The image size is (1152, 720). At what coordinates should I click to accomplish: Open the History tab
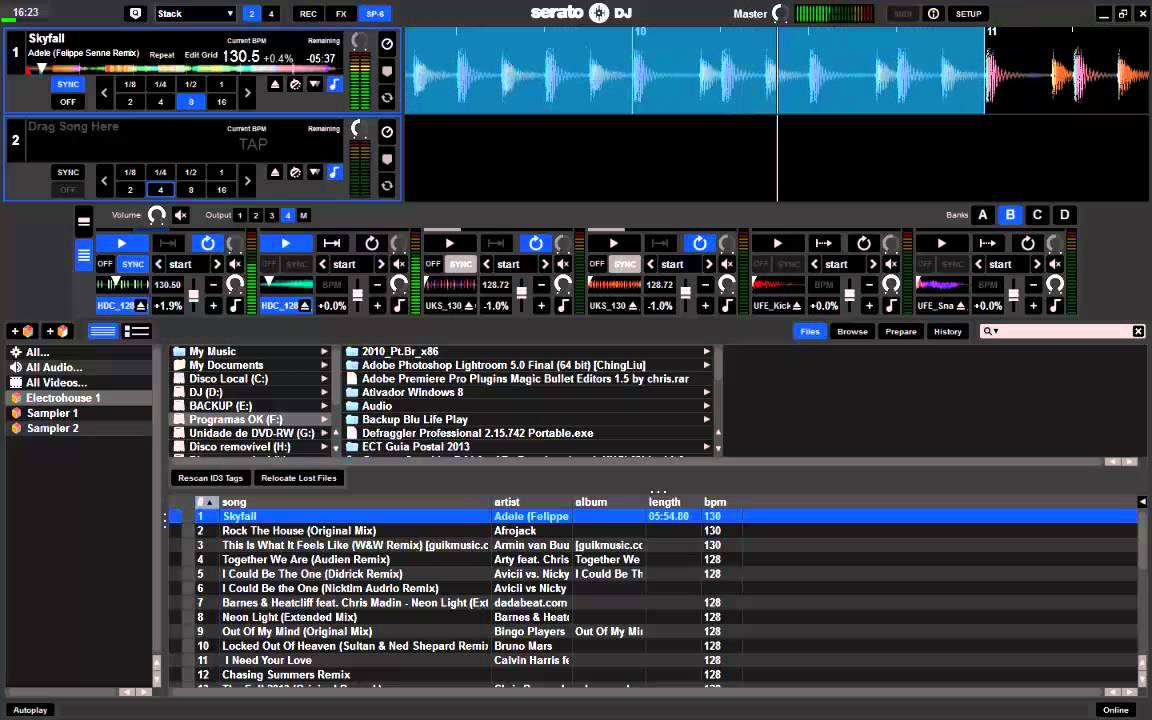click(948, 331)
